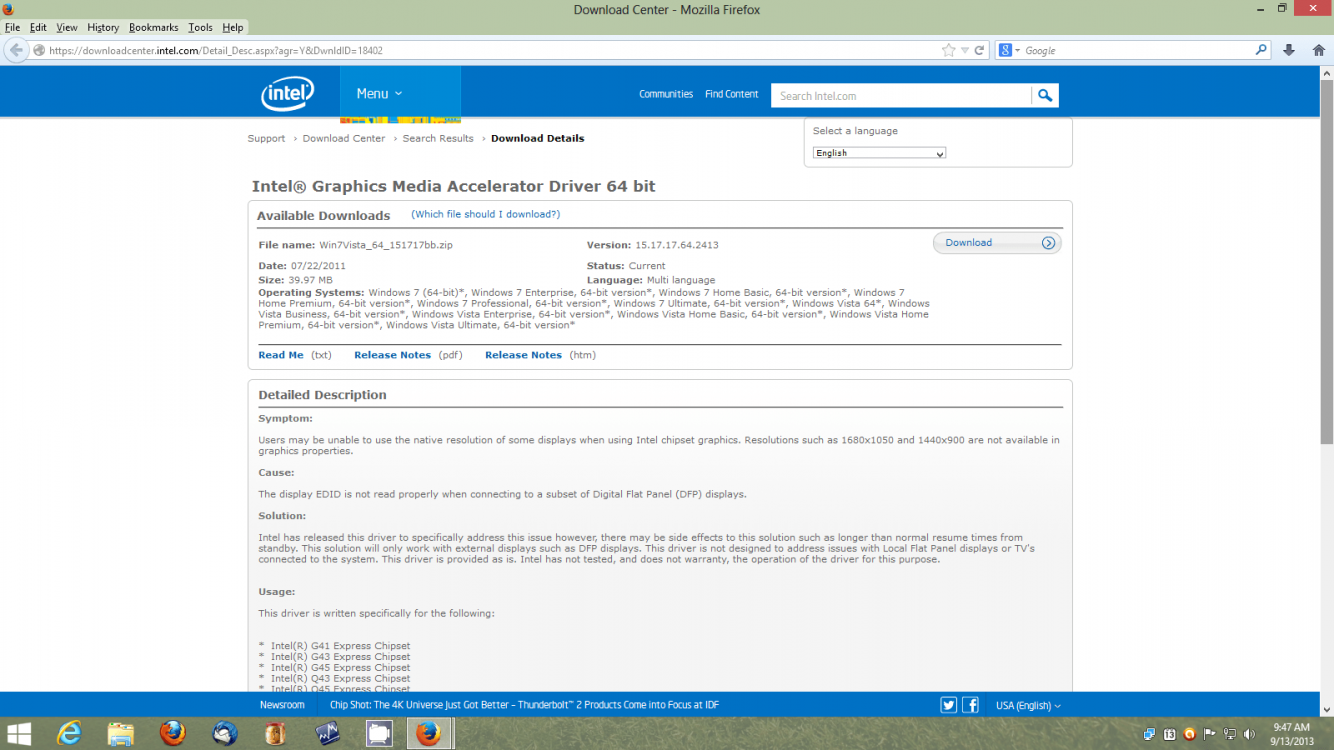The height and width of the screenshot is (750, 1334).
Task: Click the first Firefox taskbar icon
Action: [173, 734]
